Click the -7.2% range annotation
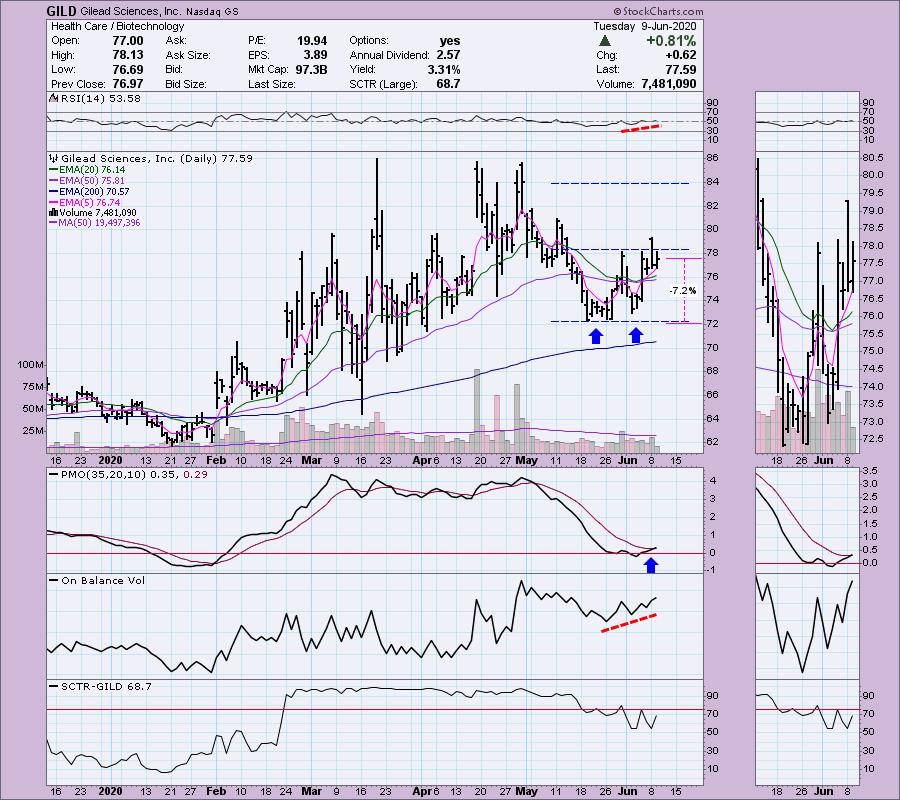Screen dimensions: 900x800 [682, 291]
